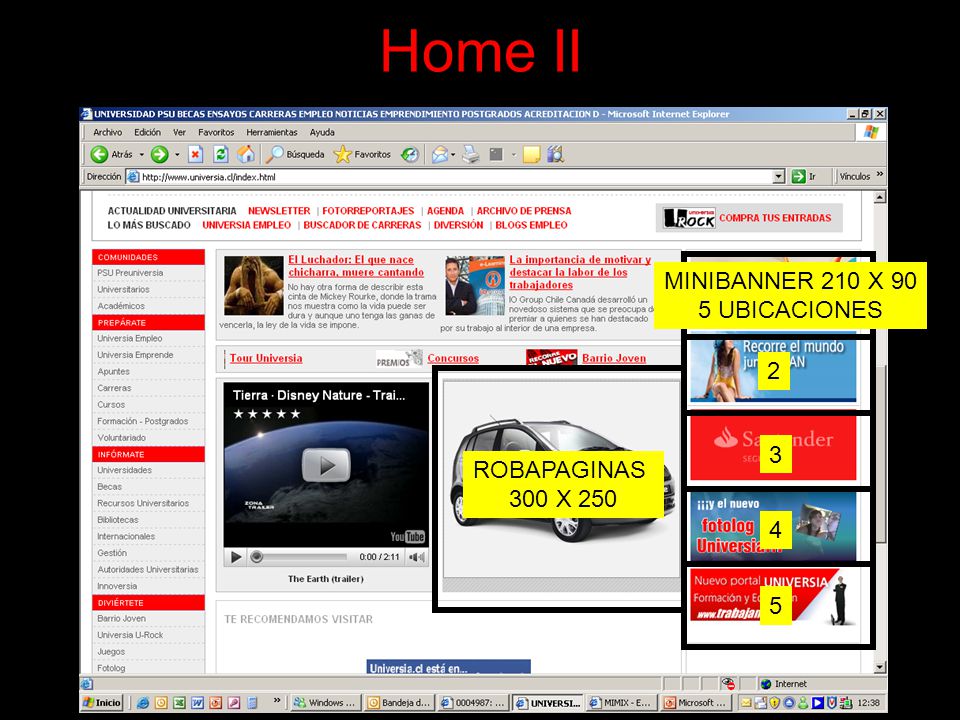This screenshot has height=720, width=960.
Task: Click the Concursos link
Action: [x=453, y=358]
